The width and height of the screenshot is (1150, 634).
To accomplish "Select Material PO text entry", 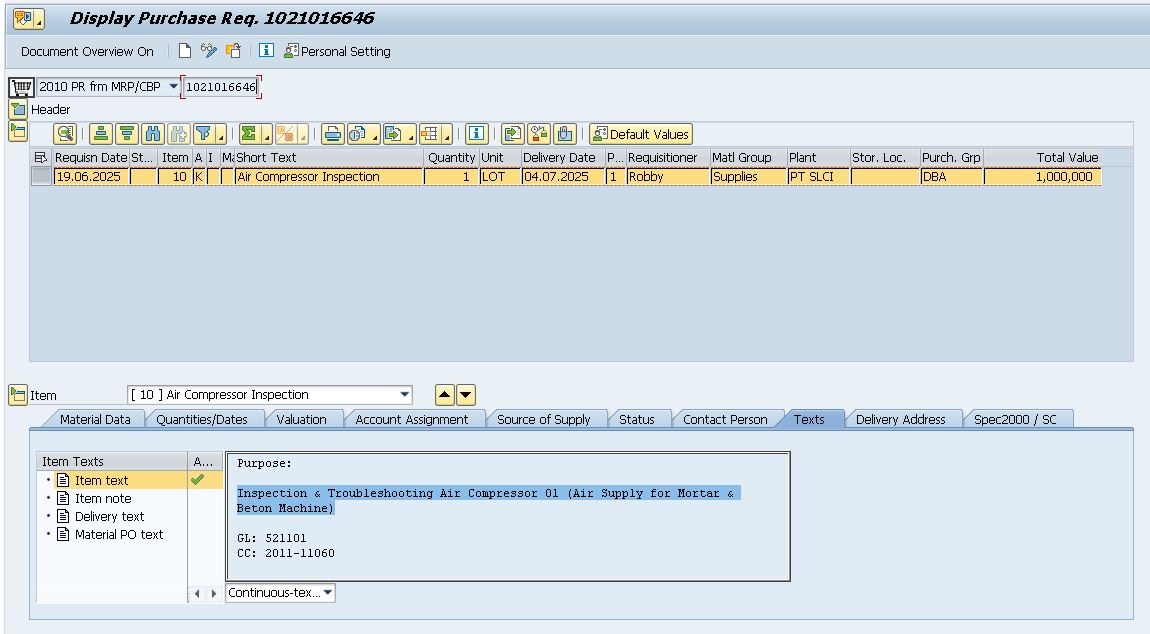I will [119, 534].
